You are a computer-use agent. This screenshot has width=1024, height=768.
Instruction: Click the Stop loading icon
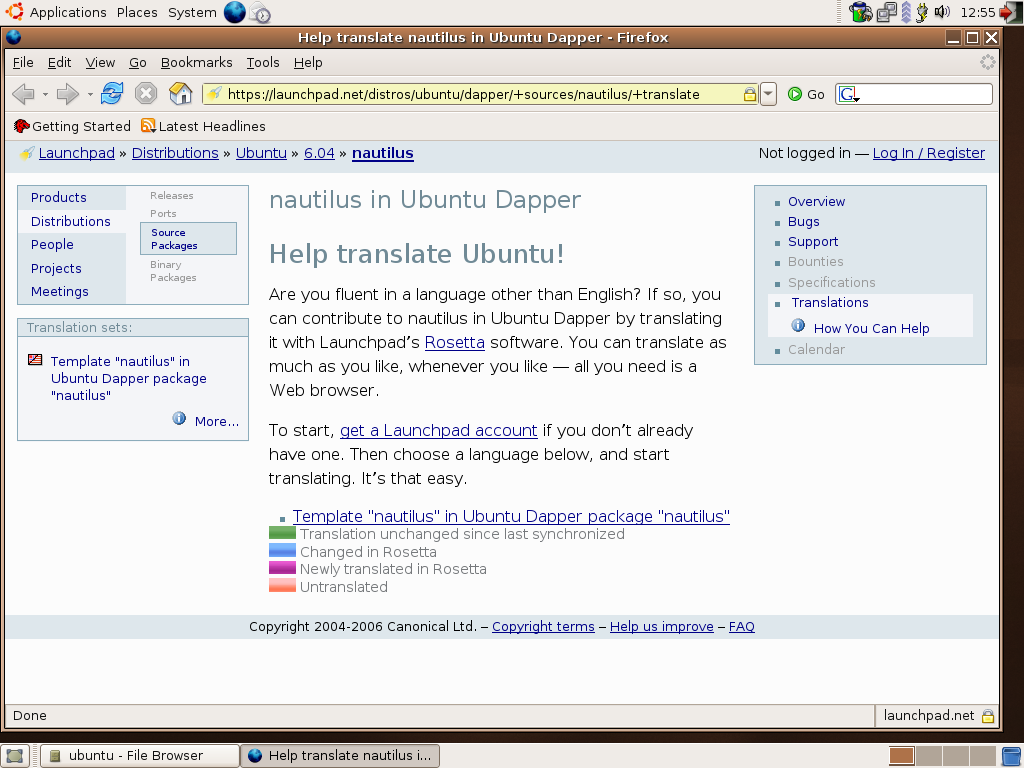(146, 94)
